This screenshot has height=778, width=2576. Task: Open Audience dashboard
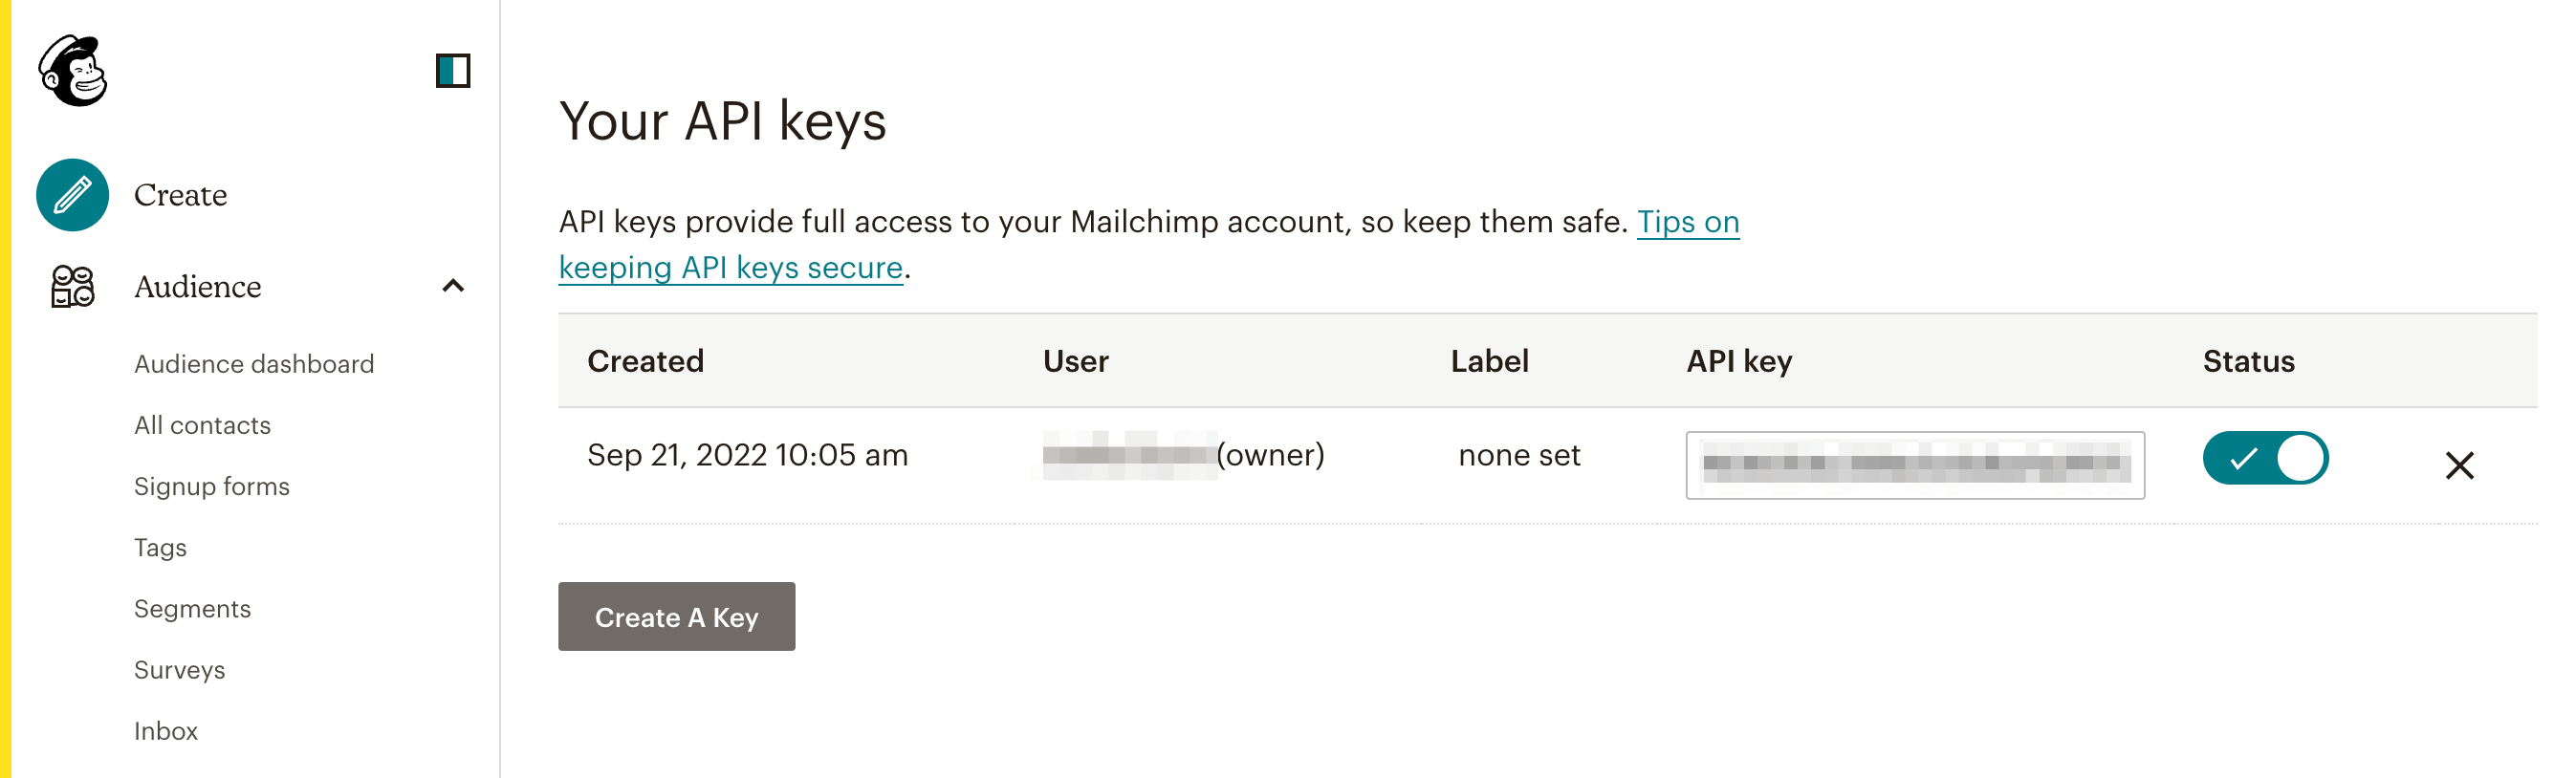(x=254, y=364)
